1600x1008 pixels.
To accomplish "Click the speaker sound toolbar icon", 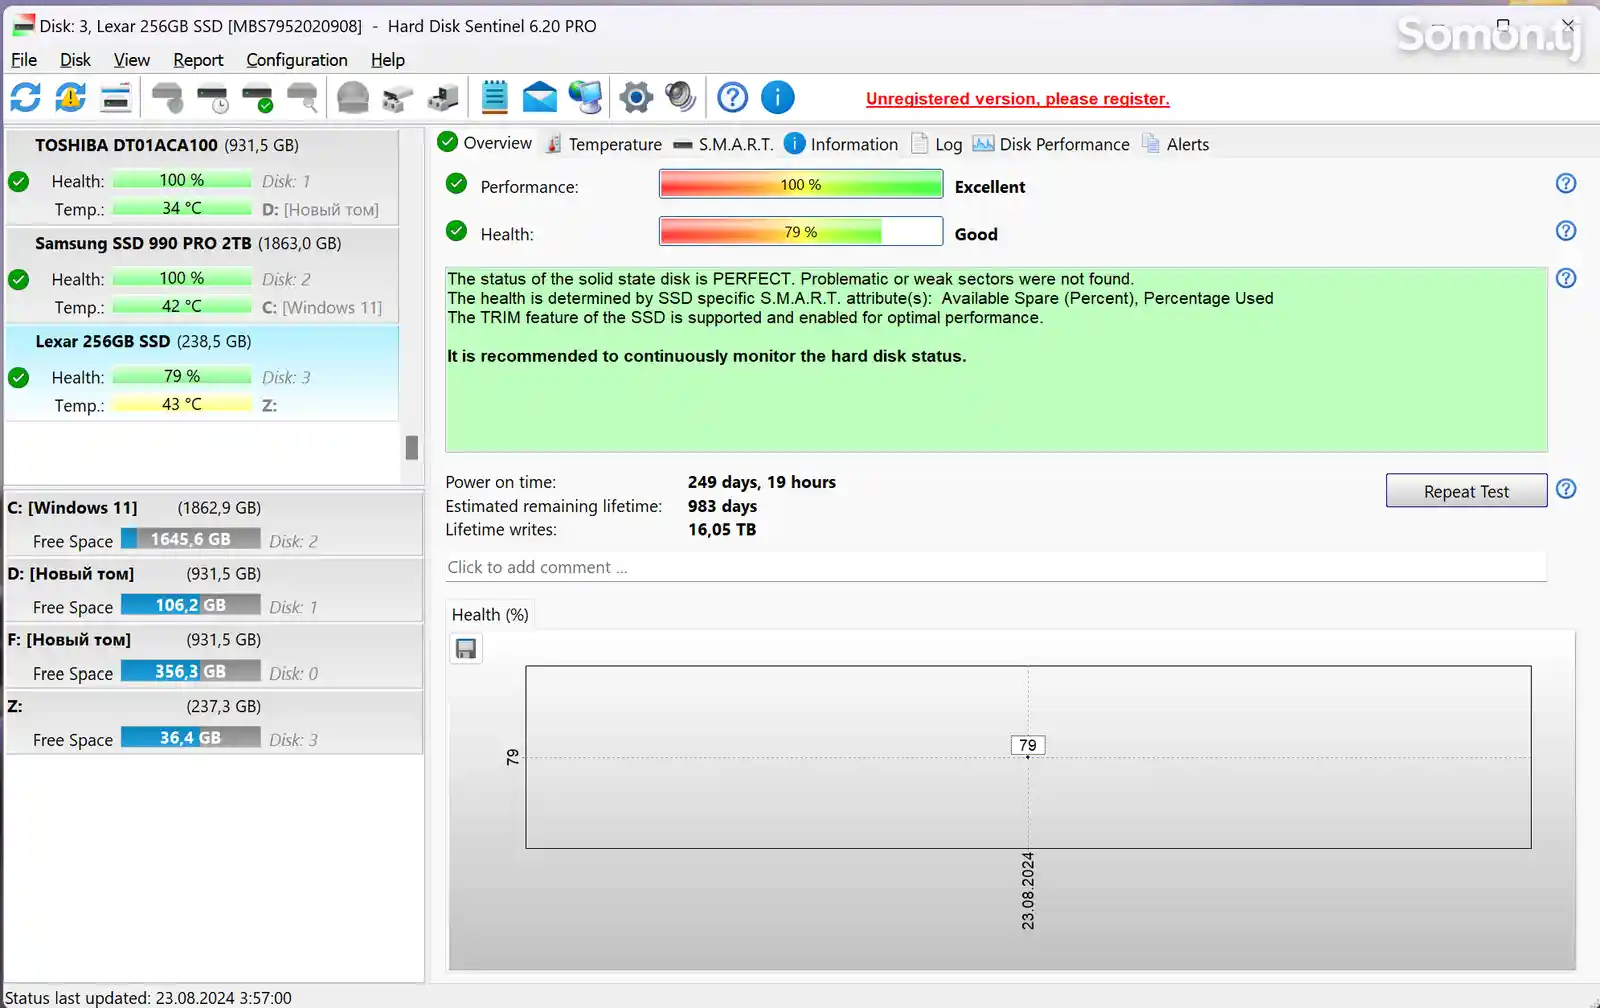I will (x=680, y=97).
